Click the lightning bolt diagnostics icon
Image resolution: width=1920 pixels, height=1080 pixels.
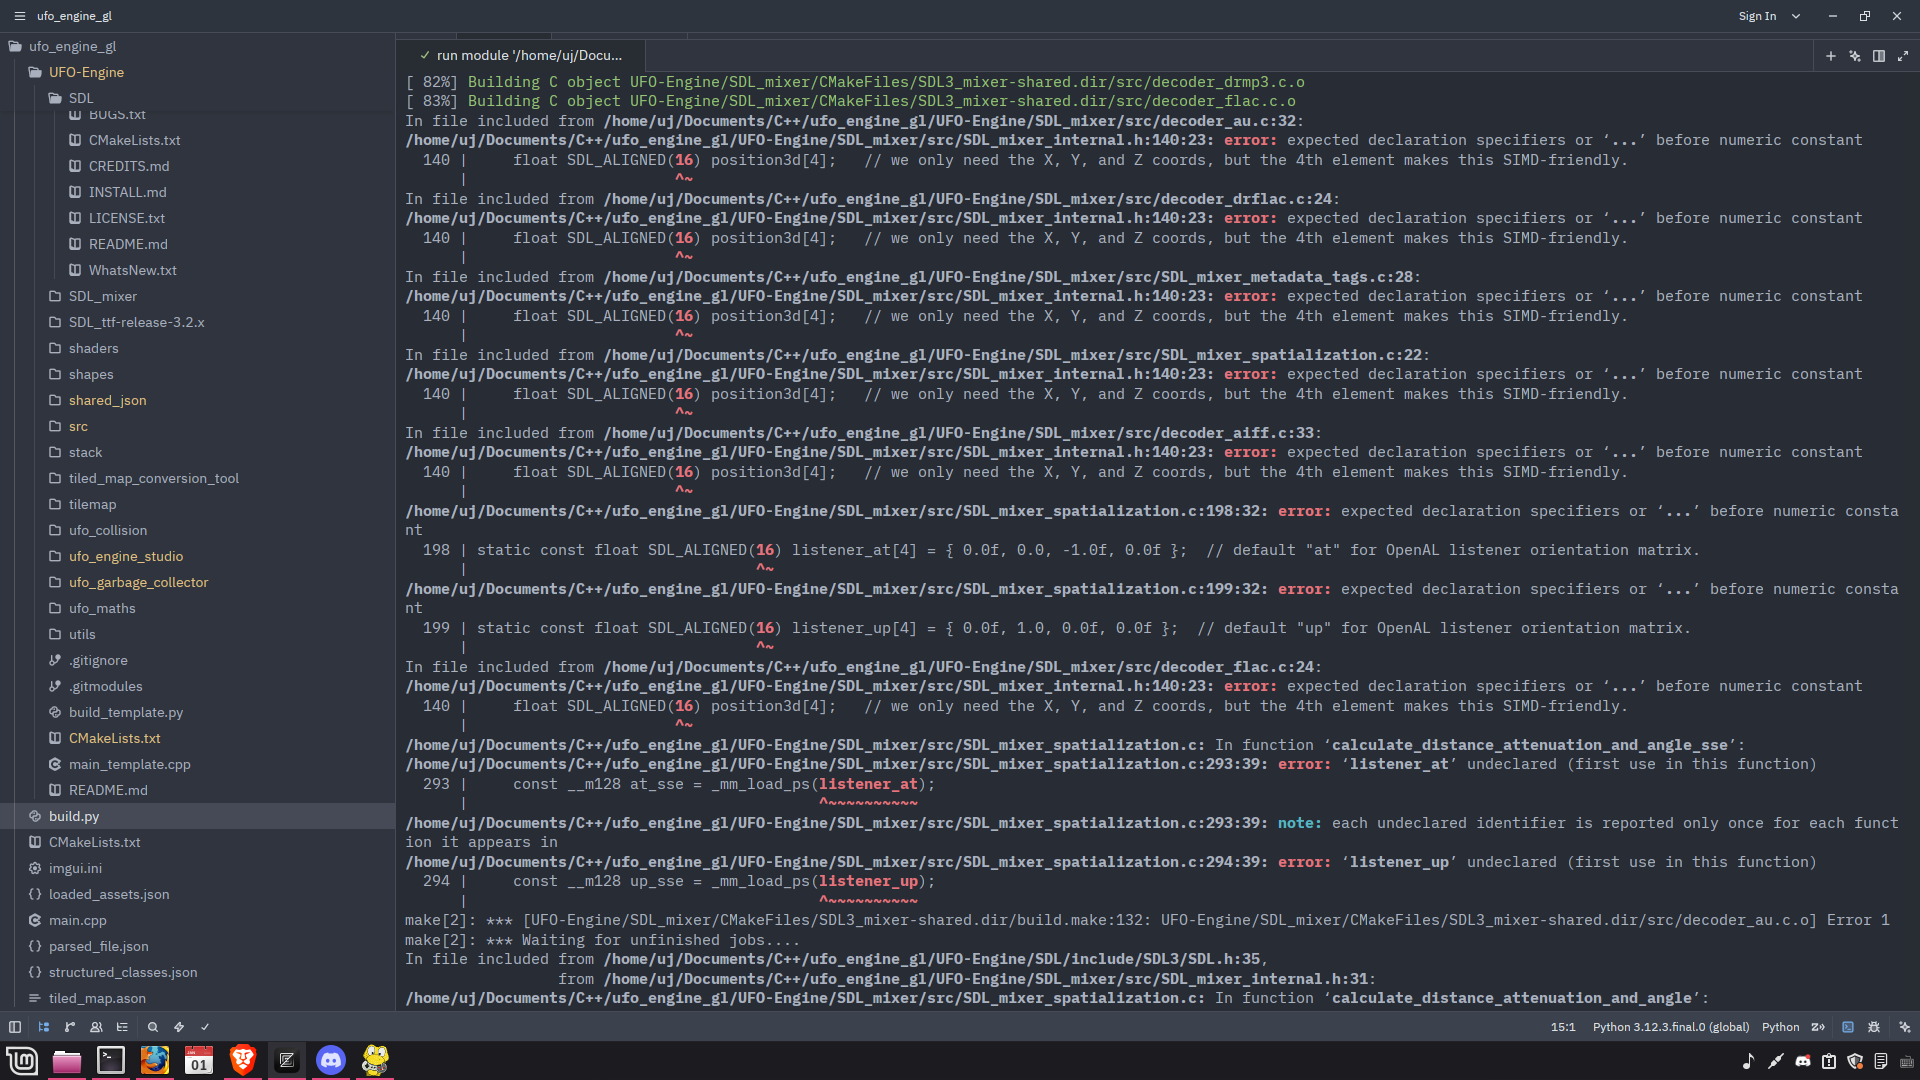(x=179, y=1027)
